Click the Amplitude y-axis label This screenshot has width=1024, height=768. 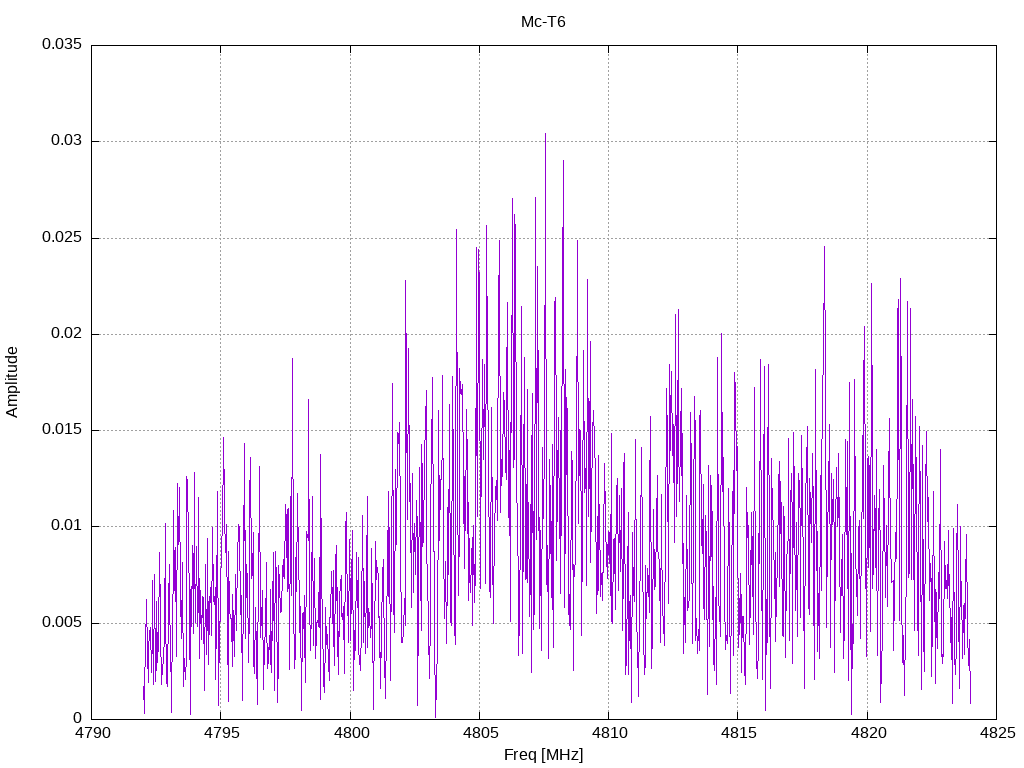coord(12,382)
